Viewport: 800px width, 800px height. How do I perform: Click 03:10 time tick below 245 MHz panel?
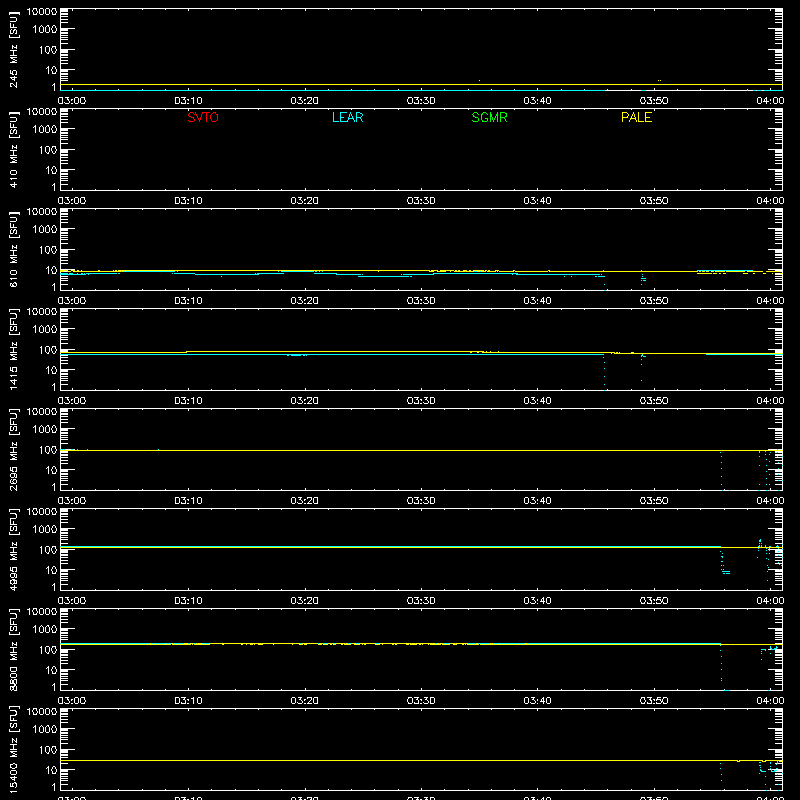pos(188,101)
